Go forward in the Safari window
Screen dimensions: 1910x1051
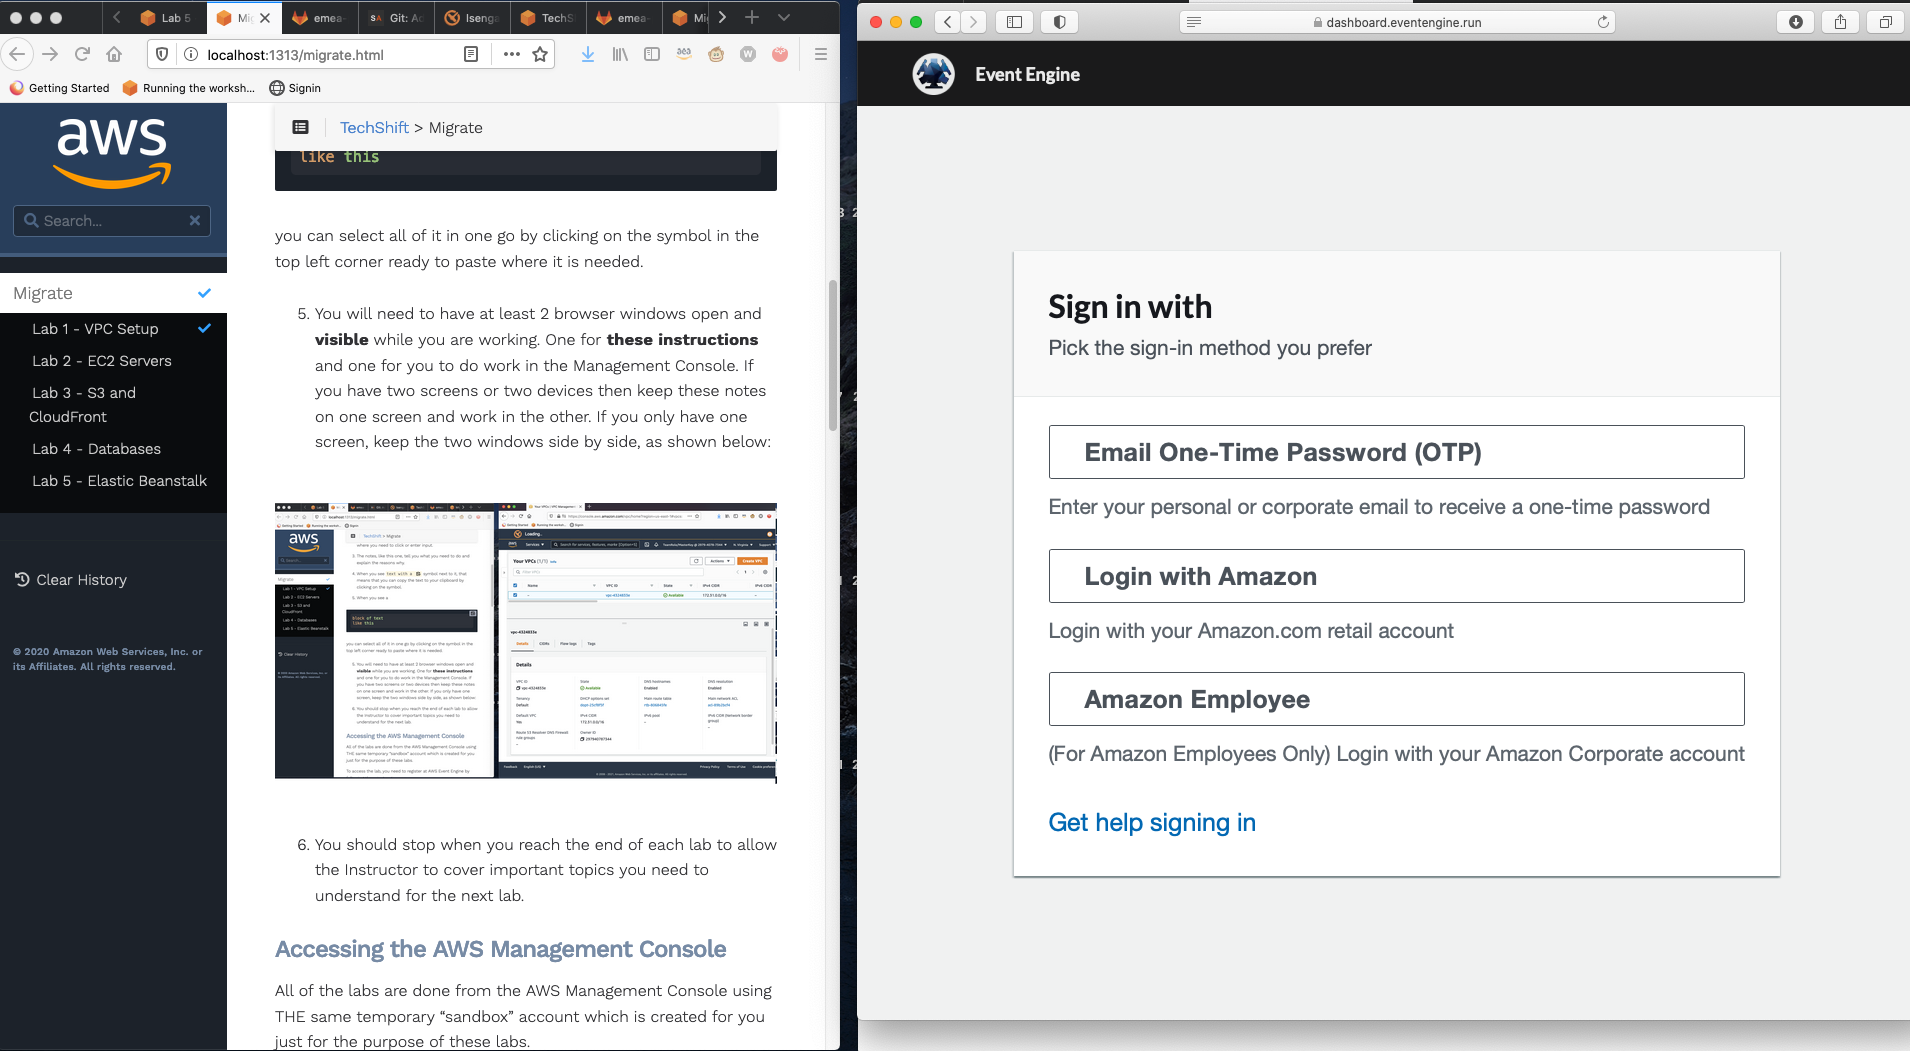coord(973,22)
